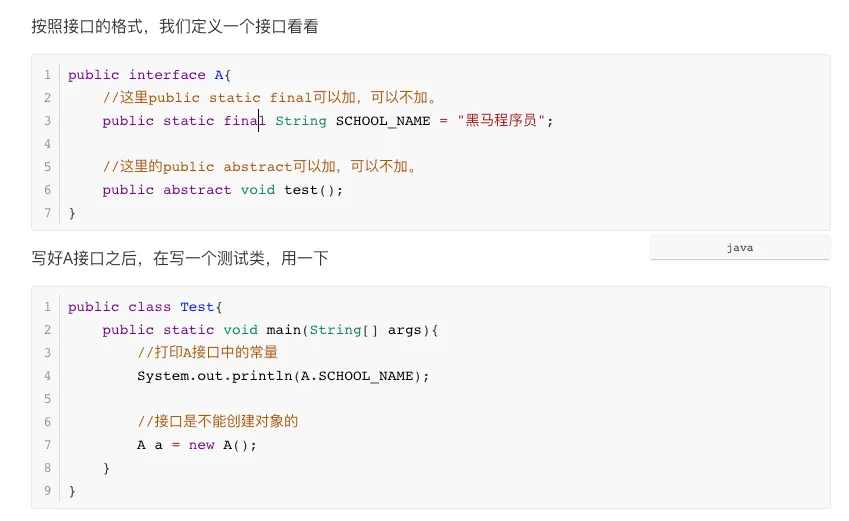Click the public abstract void test() line
The image size is (849, 521).
coord(222,190)
